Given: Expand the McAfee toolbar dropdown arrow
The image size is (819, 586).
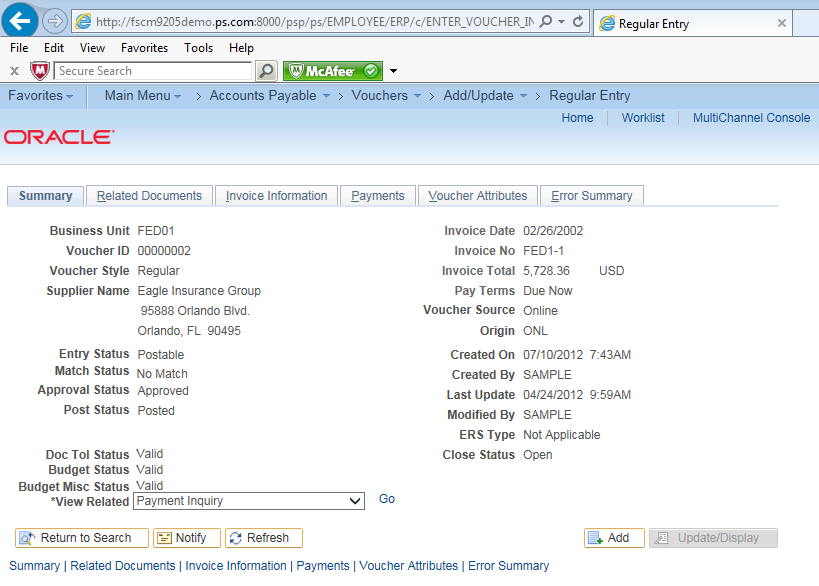Looking at the screenshot, I should [392, 71].
